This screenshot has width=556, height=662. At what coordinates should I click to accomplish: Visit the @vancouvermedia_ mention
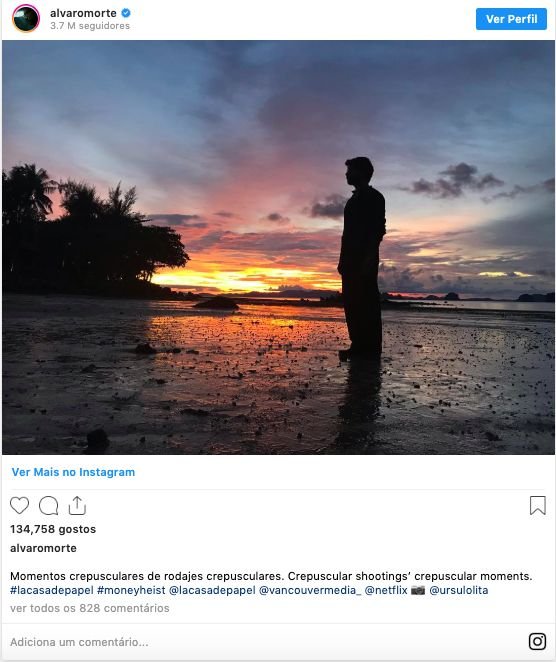pyautogui.click(x=310, y=590)
